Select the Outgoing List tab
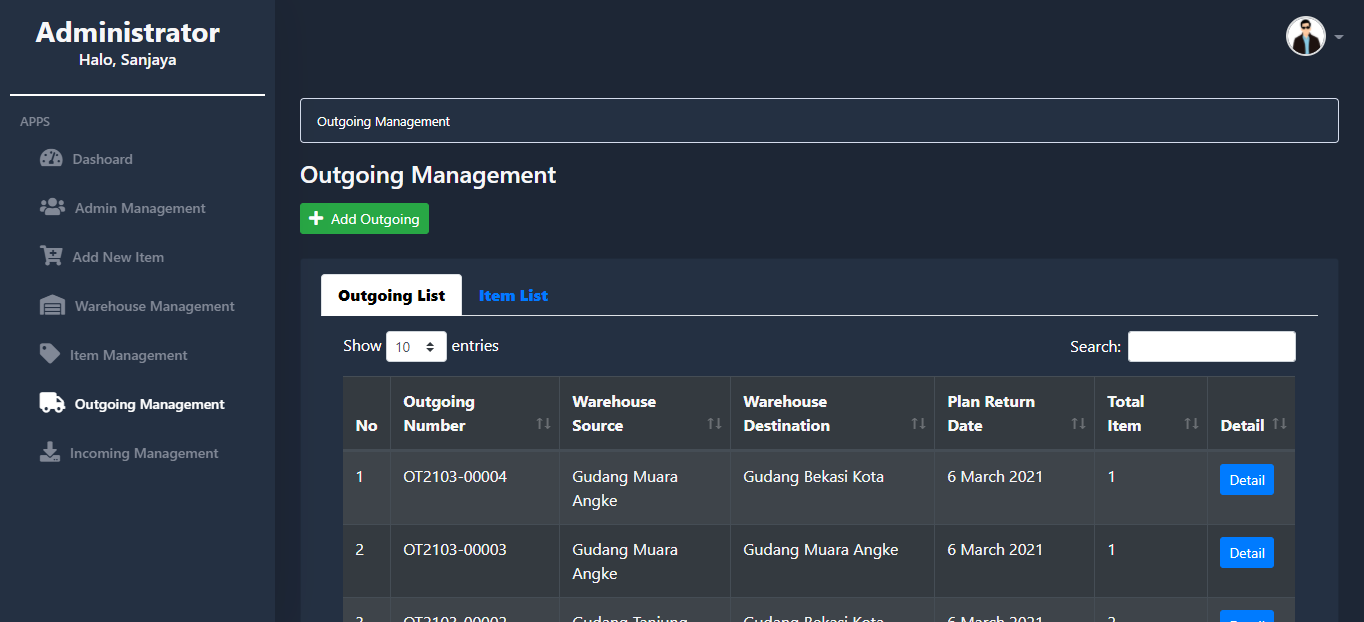Screen dimensions: 1364x622 click(391, 296)
